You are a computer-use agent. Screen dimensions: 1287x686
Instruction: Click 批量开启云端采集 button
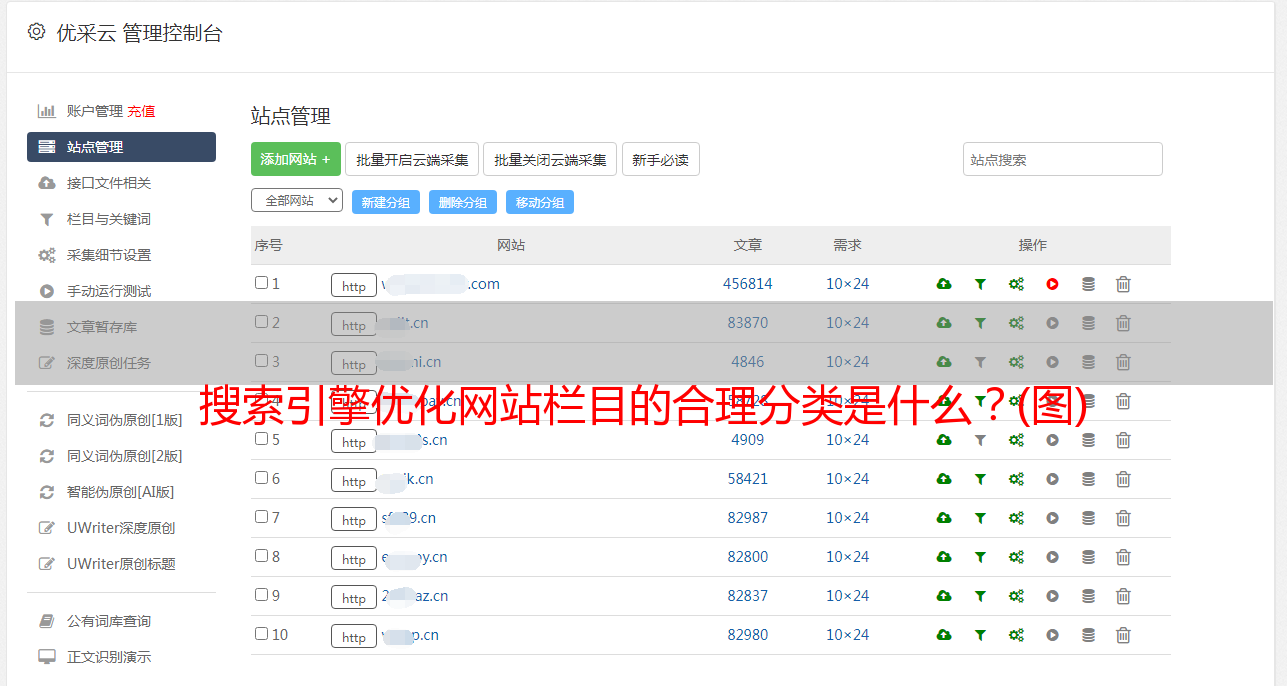[412, 159]
